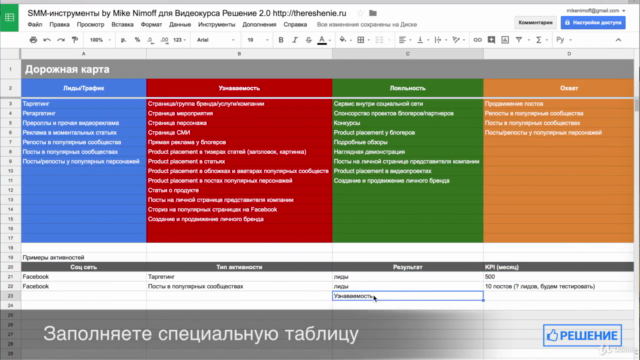Decrease decimal places
The image size is (640, 360).
[151, 40]
